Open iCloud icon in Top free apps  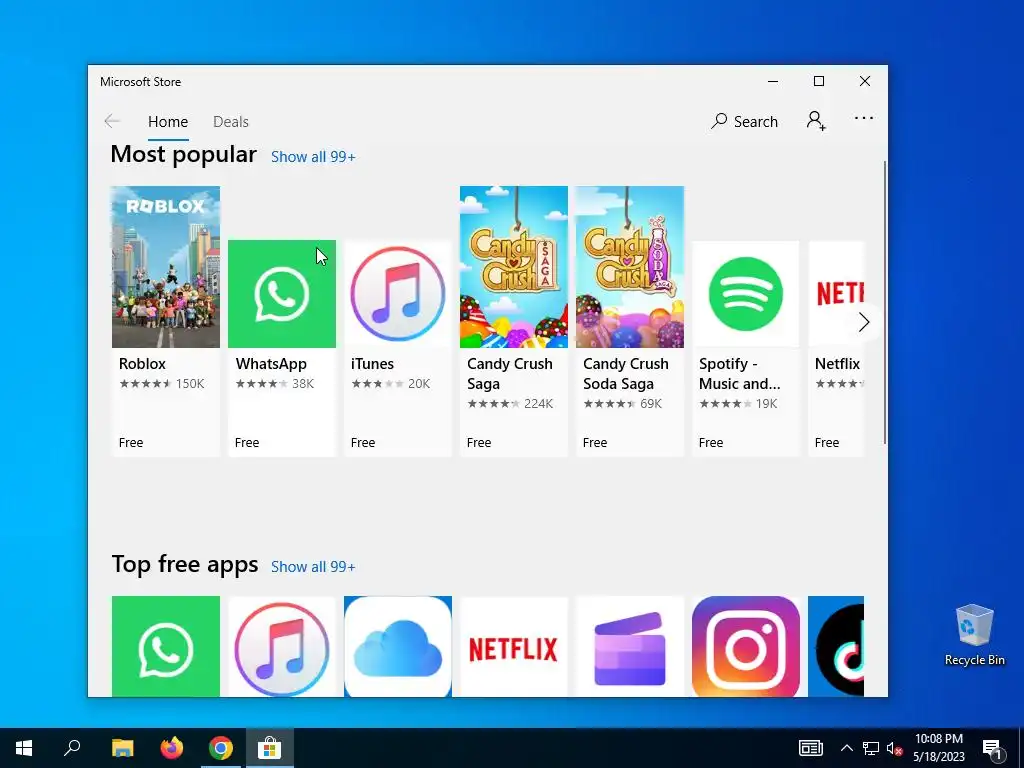click(x=398, y=647)
